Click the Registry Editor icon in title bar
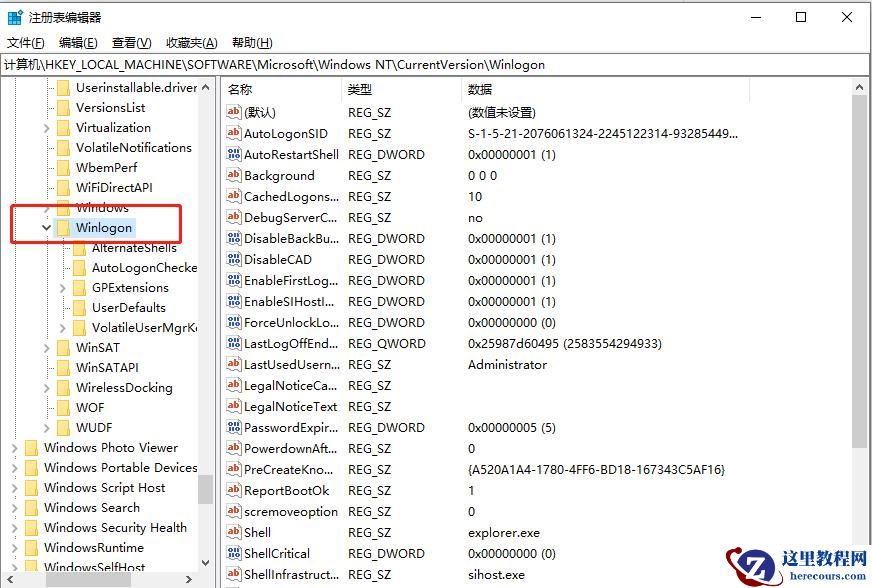Screen dimensions: 872x588 point(14,15)
